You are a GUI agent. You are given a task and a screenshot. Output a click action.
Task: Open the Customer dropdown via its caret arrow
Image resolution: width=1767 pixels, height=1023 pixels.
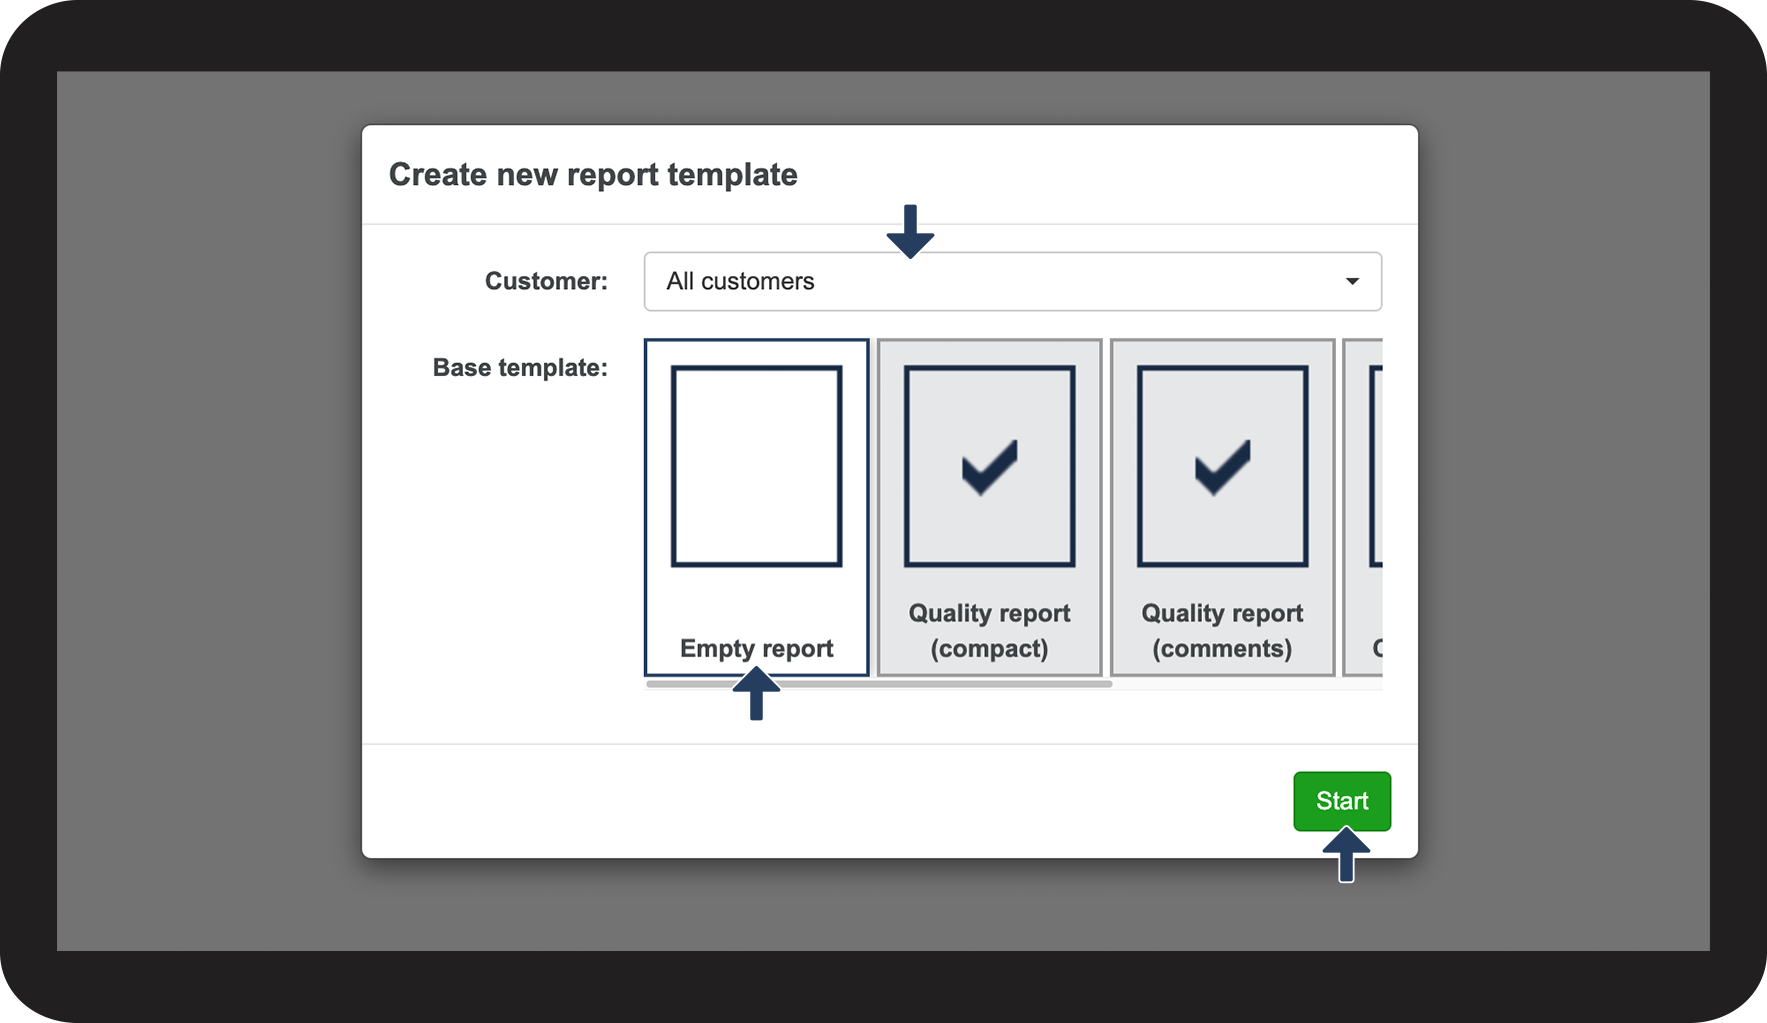point(1352,281)
